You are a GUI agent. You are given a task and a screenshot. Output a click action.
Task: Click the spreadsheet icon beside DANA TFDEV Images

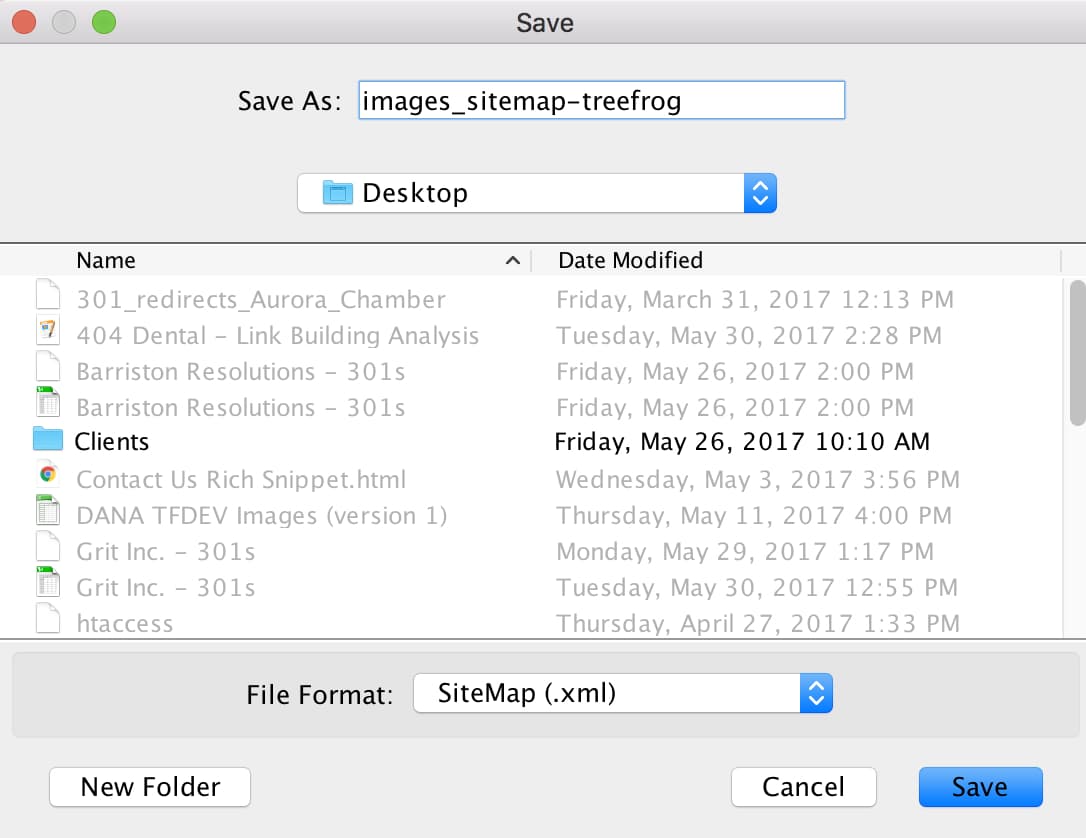tap(48, 510)
